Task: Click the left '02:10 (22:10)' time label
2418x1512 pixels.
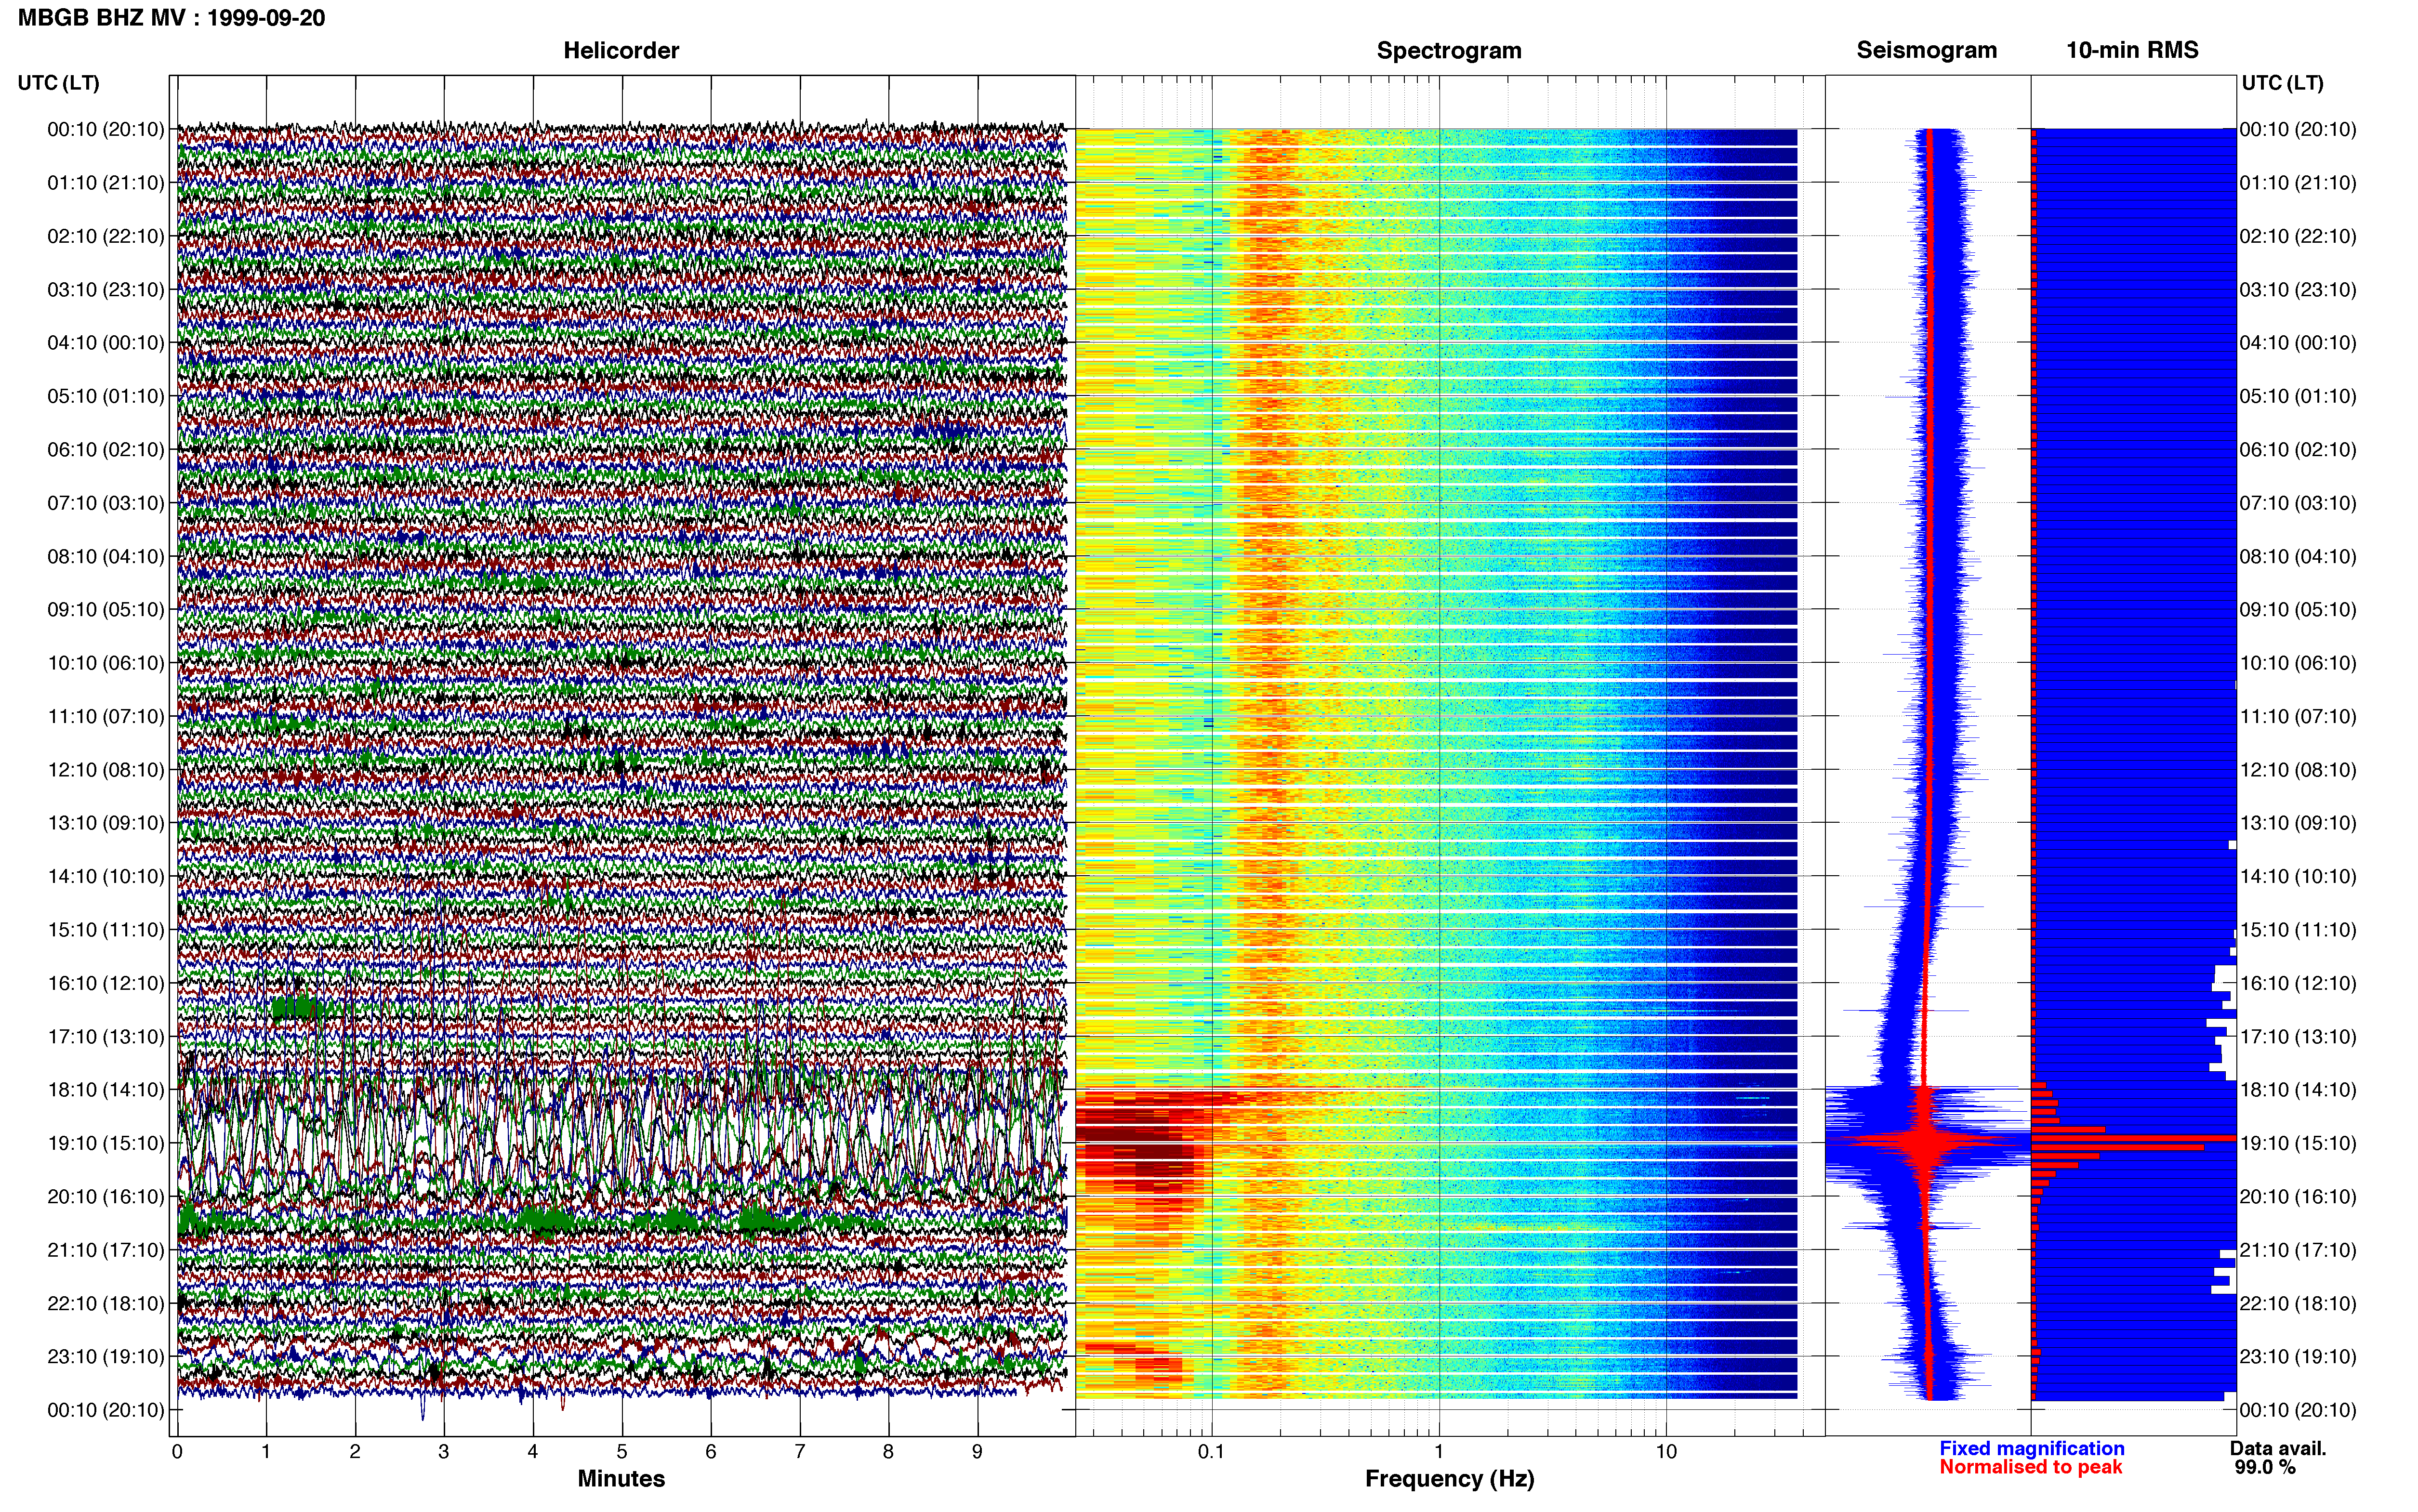Action: coord(106,236)
